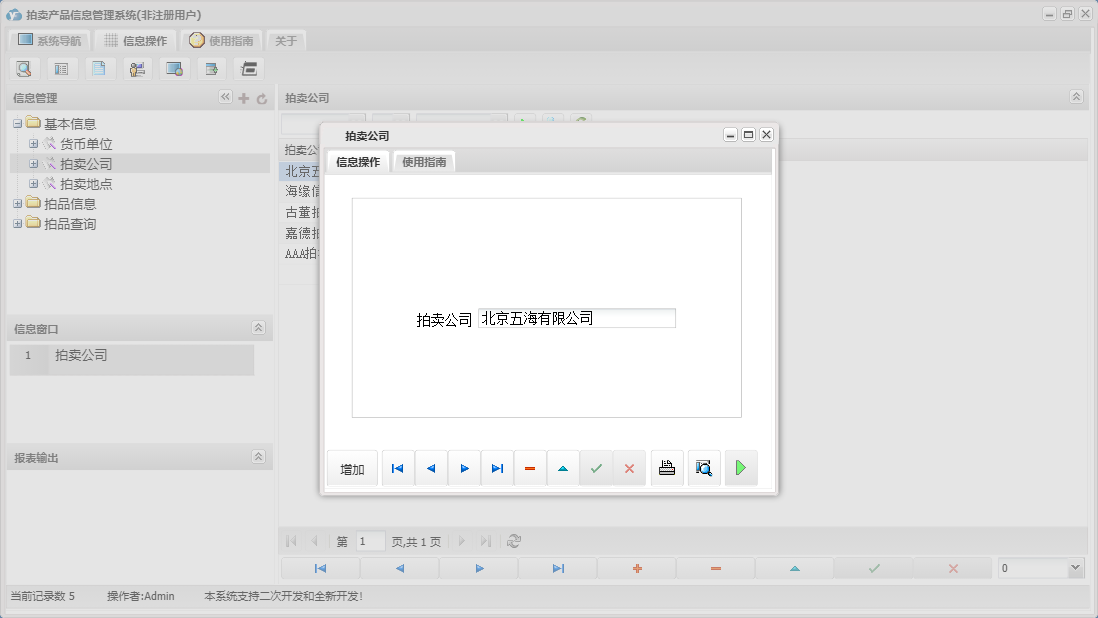1098x618 pixels.
Task: Click the green run arrow in the dialog
Action: tap(741, 467)
